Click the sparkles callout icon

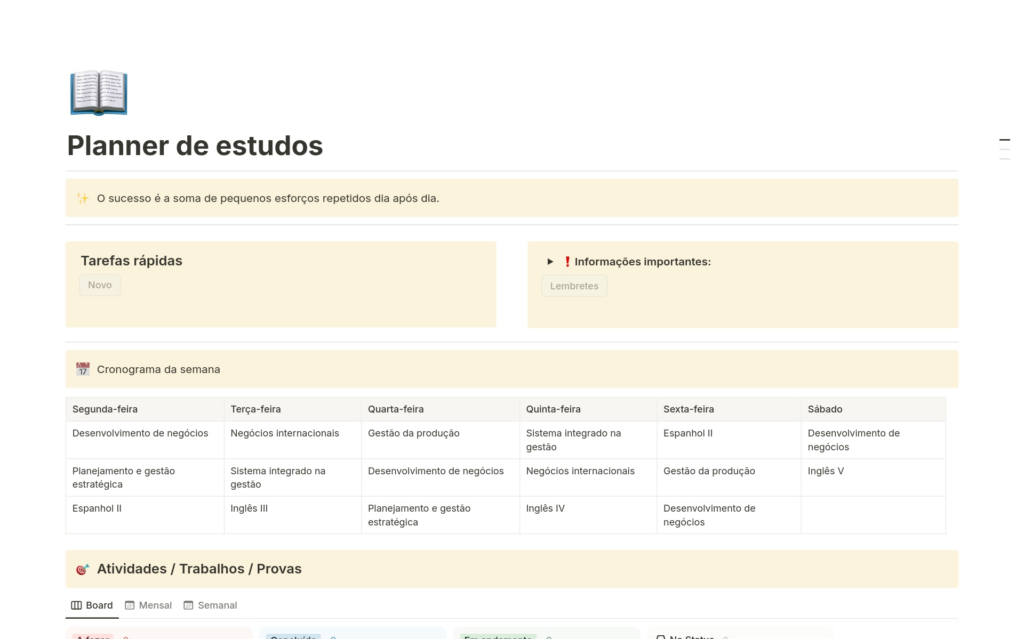[x=82, y=198]
